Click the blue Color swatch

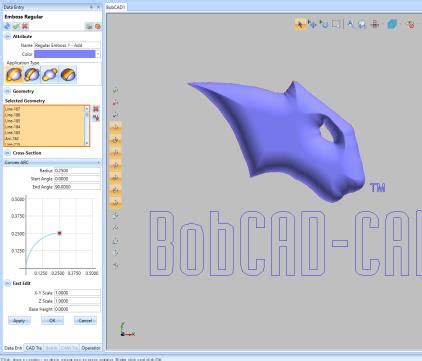pos(65,54)
